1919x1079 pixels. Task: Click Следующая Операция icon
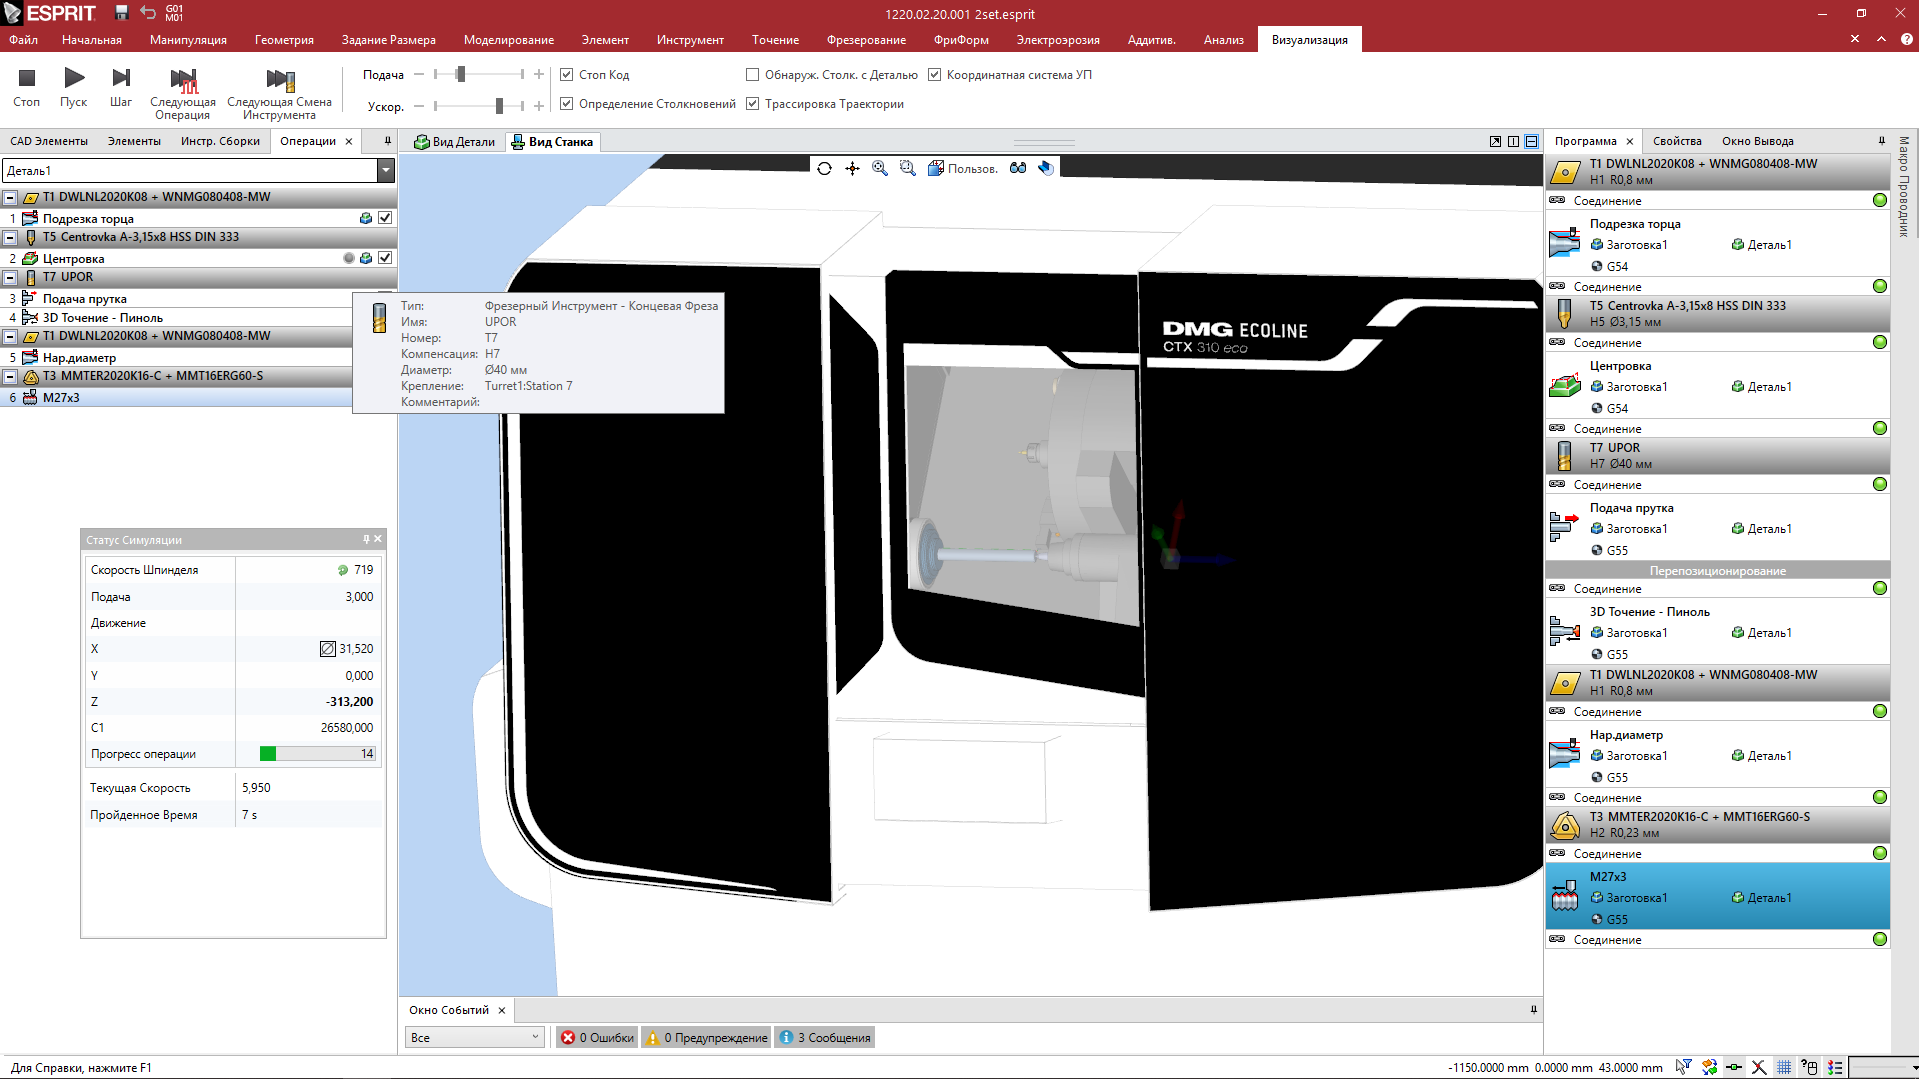183,80
